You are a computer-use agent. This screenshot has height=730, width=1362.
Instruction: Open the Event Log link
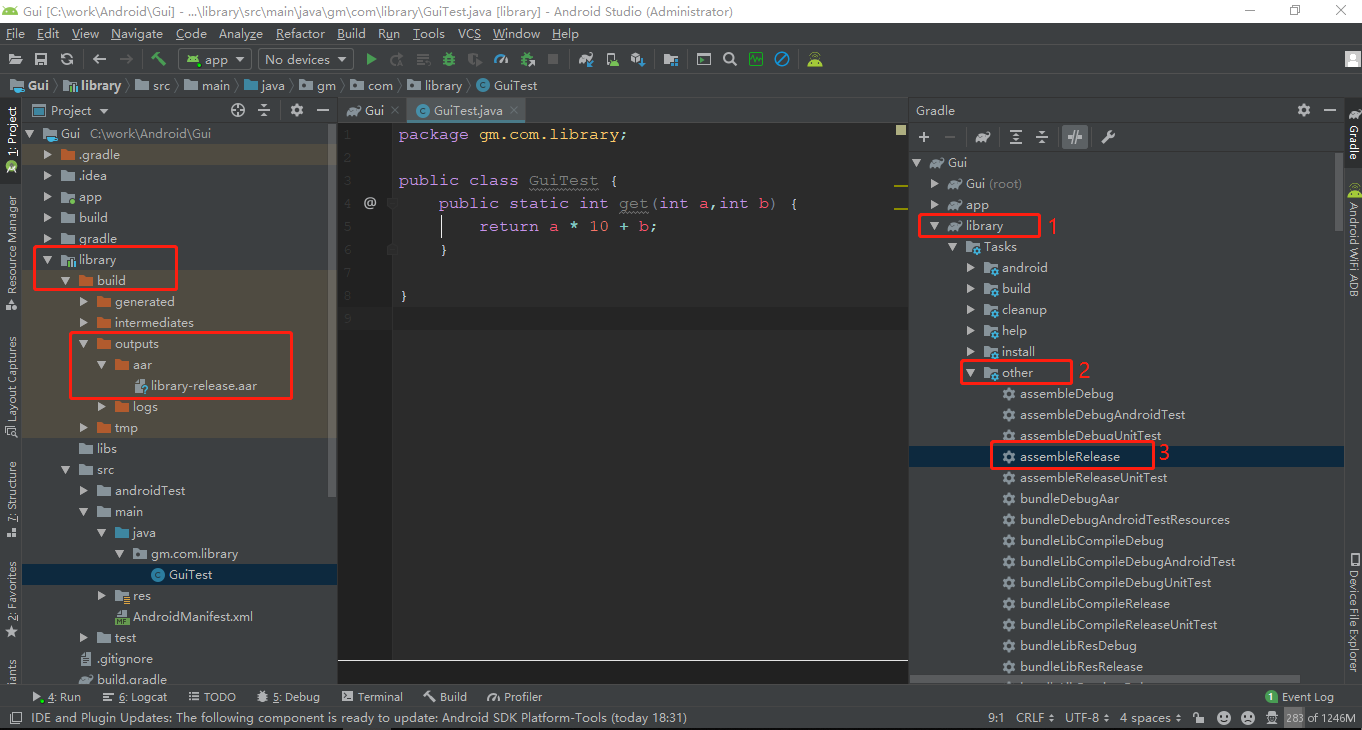[1306, 696]
